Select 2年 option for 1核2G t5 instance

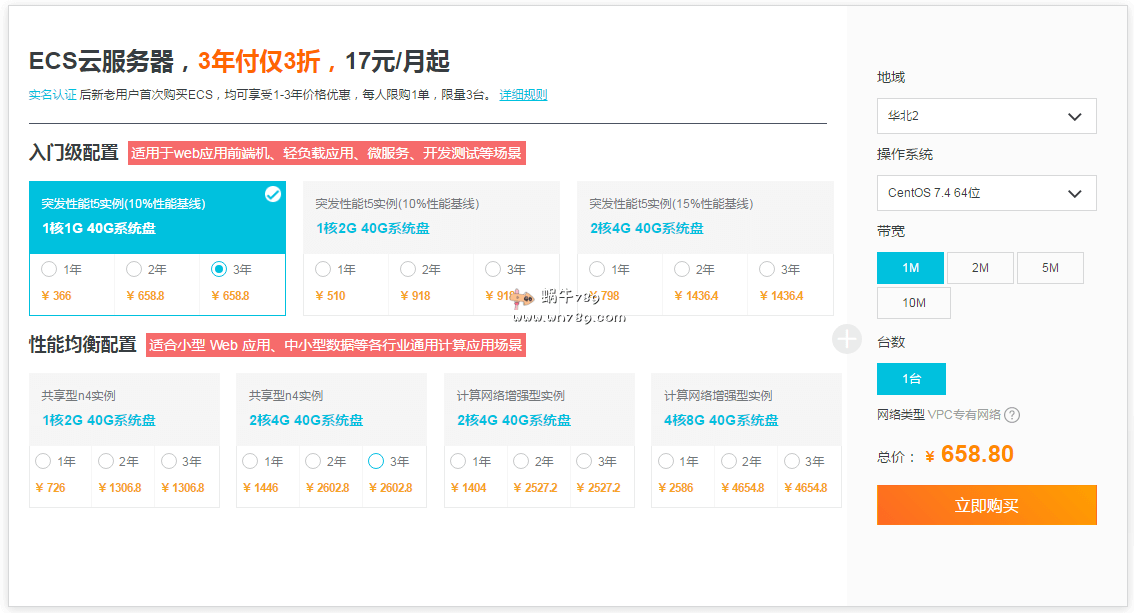[408, 269]
